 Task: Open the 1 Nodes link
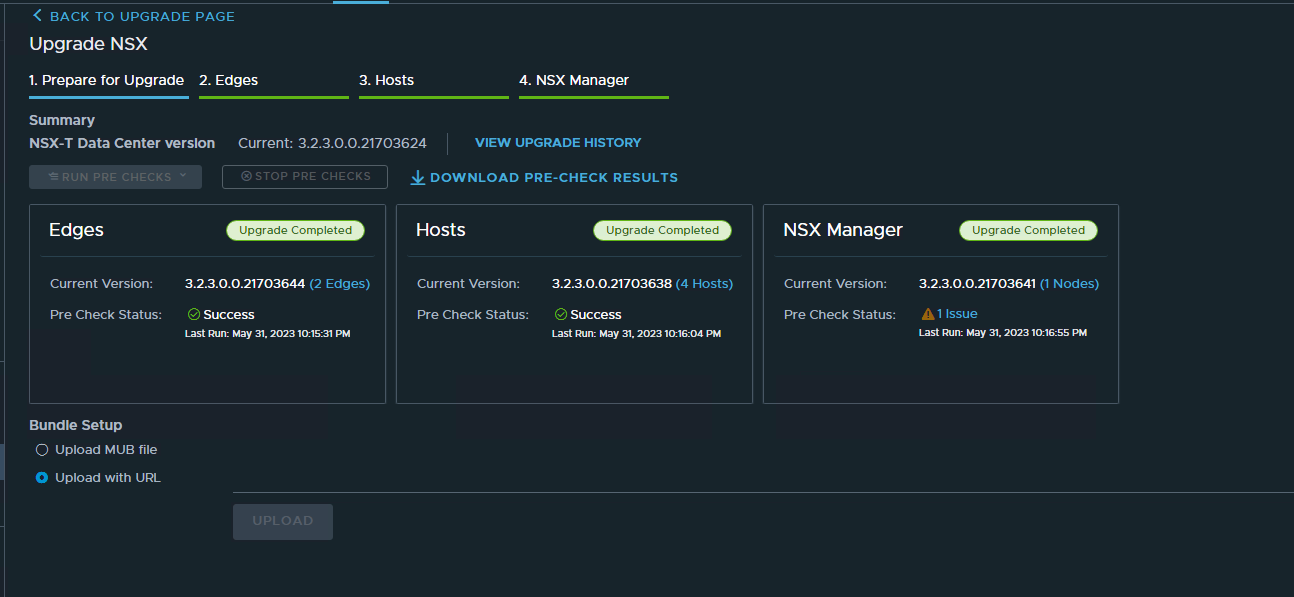click(1069, 284)
